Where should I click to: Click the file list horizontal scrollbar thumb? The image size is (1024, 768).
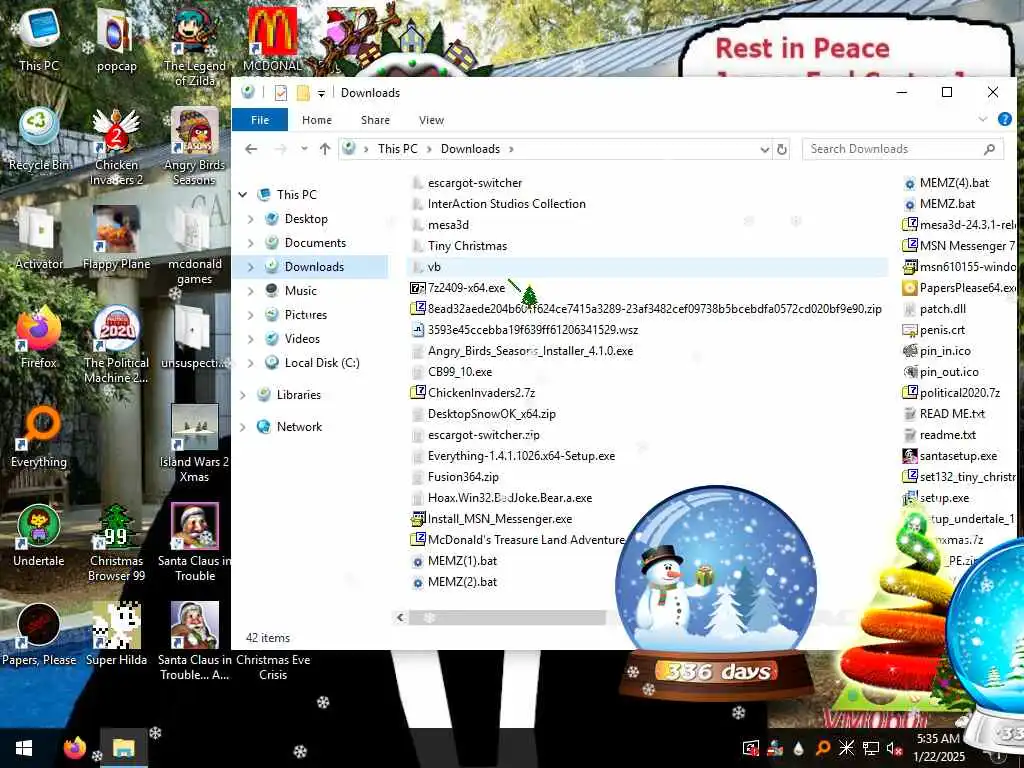point(507,617)
